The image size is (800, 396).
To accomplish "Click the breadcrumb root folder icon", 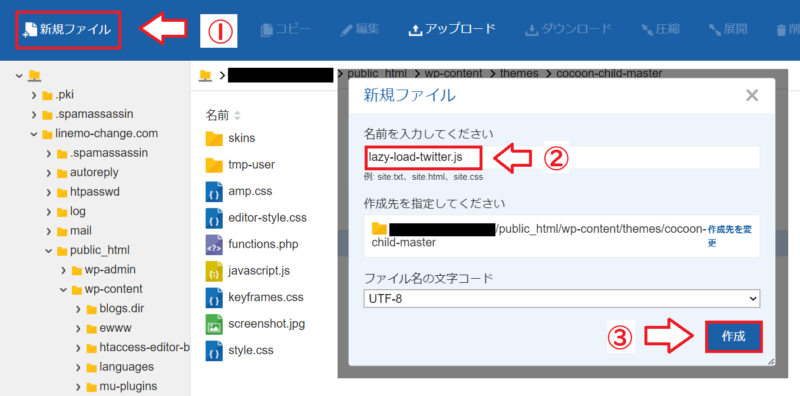I will (x=205, y=76).
